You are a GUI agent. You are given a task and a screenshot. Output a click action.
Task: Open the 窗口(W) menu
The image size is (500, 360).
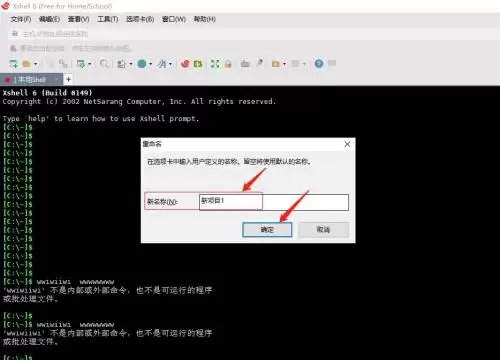[174, 19]
